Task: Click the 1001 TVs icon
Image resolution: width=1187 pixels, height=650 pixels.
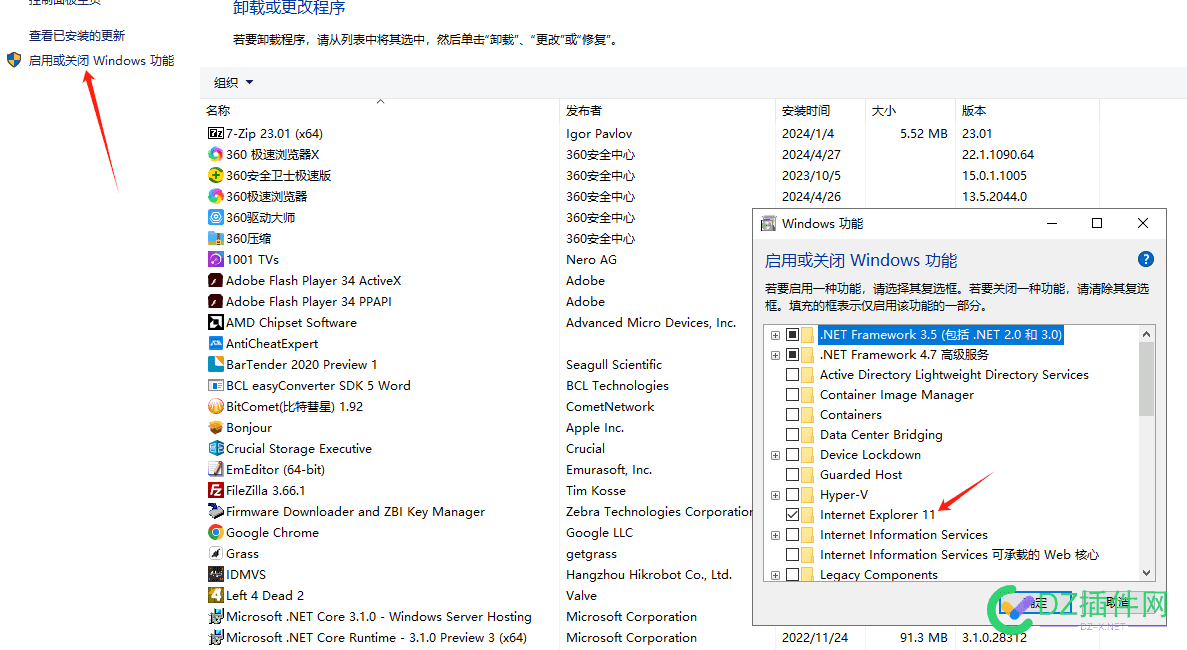Action: pos(216,260)
